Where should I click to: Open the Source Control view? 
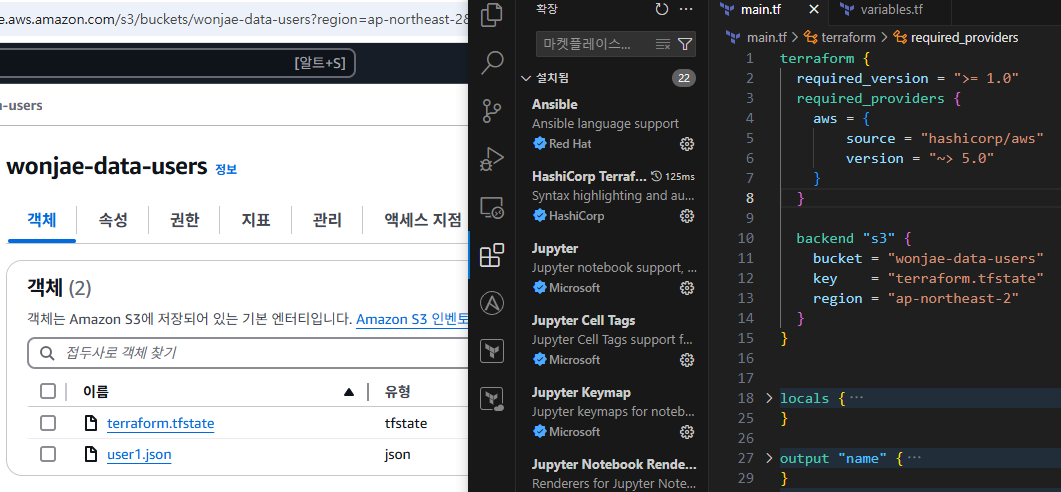(491, 110)
